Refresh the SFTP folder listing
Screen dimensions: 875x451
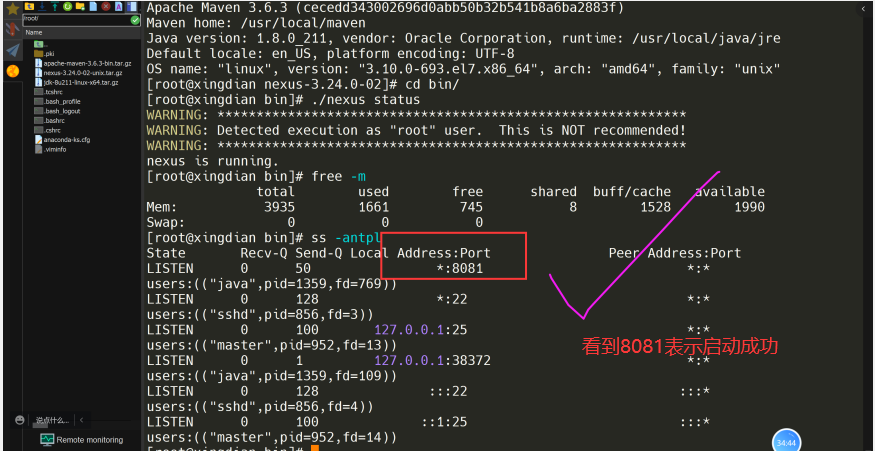68,6
